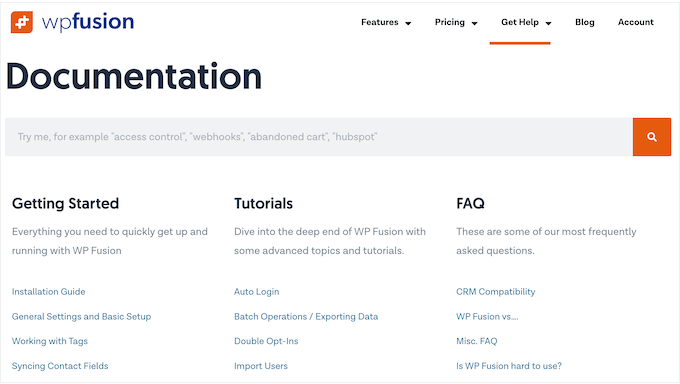Open General Settings and Basic Setup
Image resolution: width=680 pixels, height=384 pixels.
(82, 316)
